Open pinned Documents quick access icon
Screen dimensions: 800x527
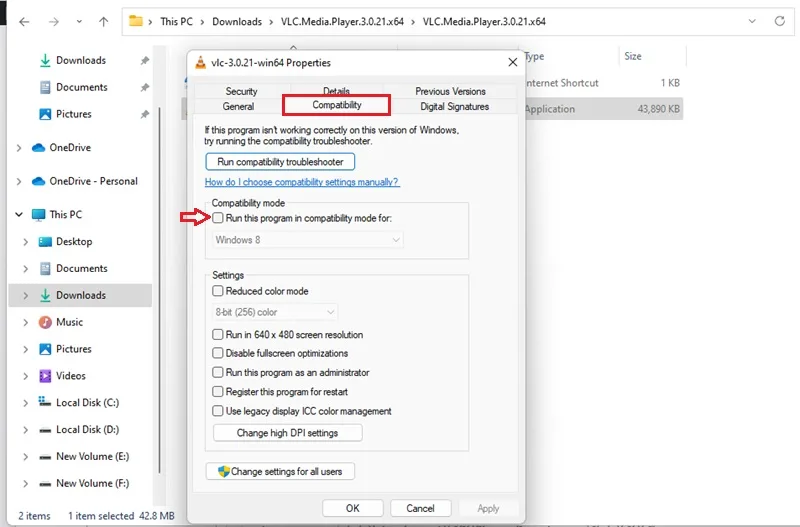pos(45,87)
